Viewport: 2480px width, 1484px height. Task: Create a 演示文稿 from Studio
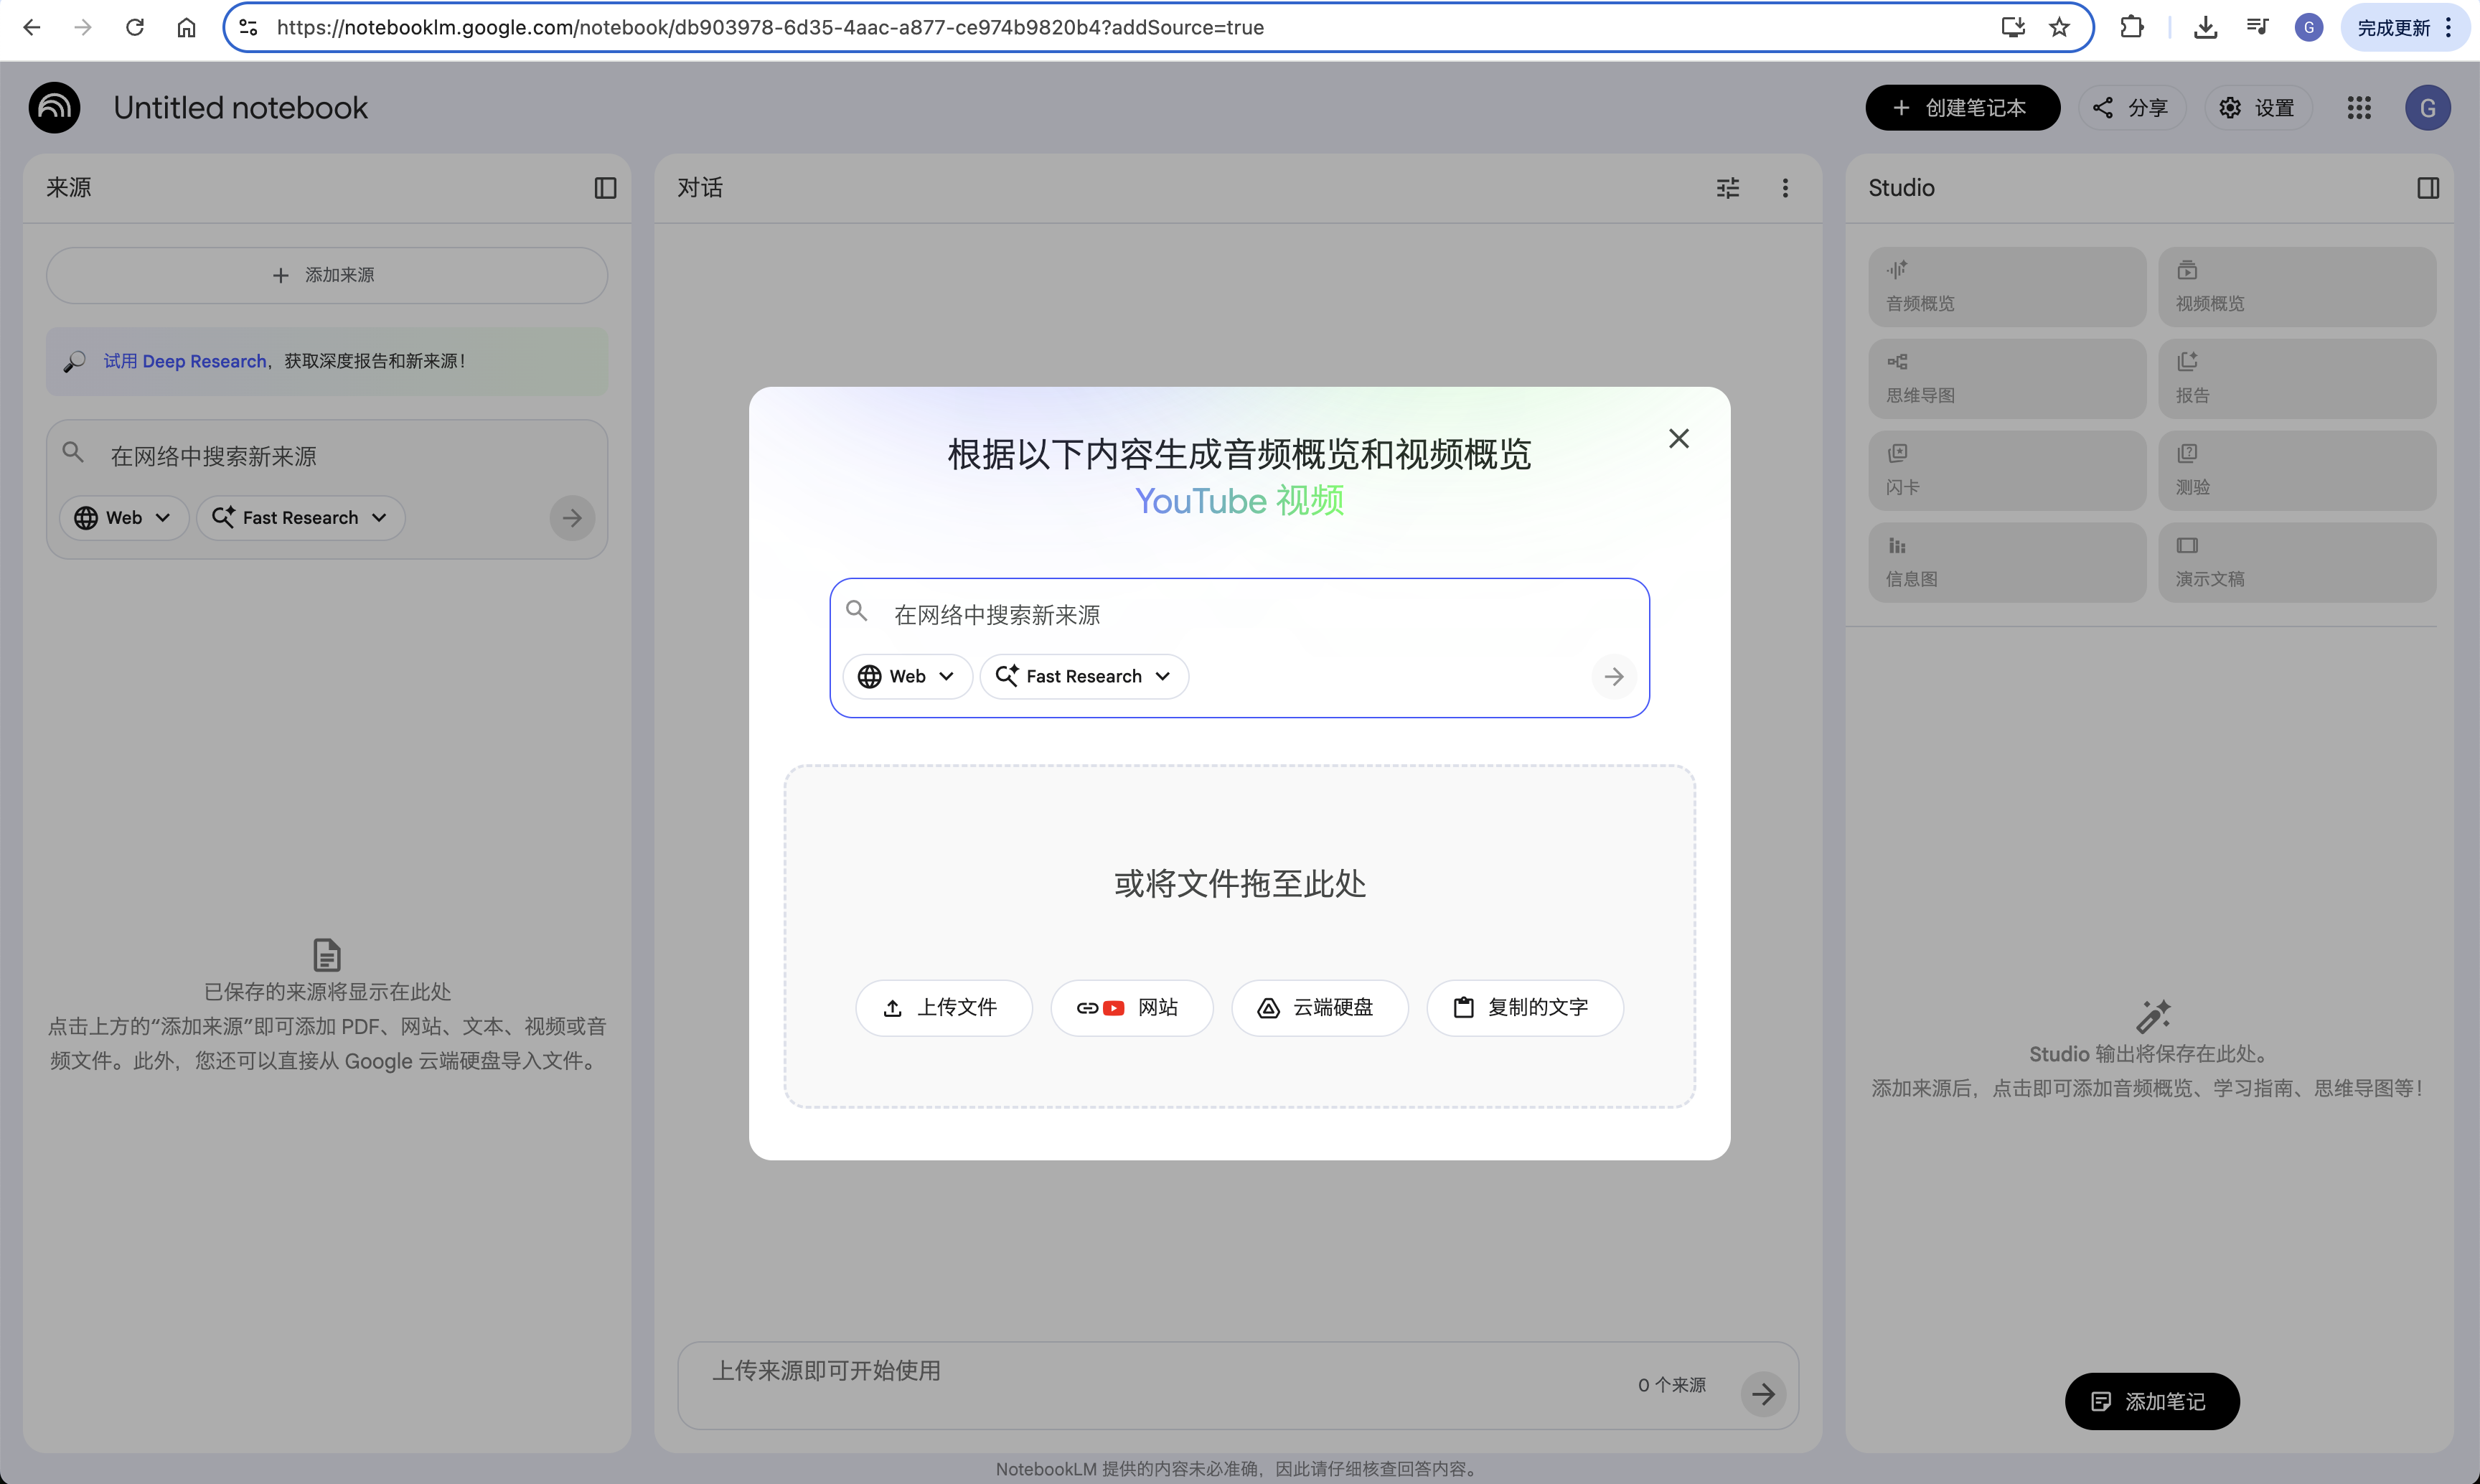pyautogui.click(x=2297, y=562)
